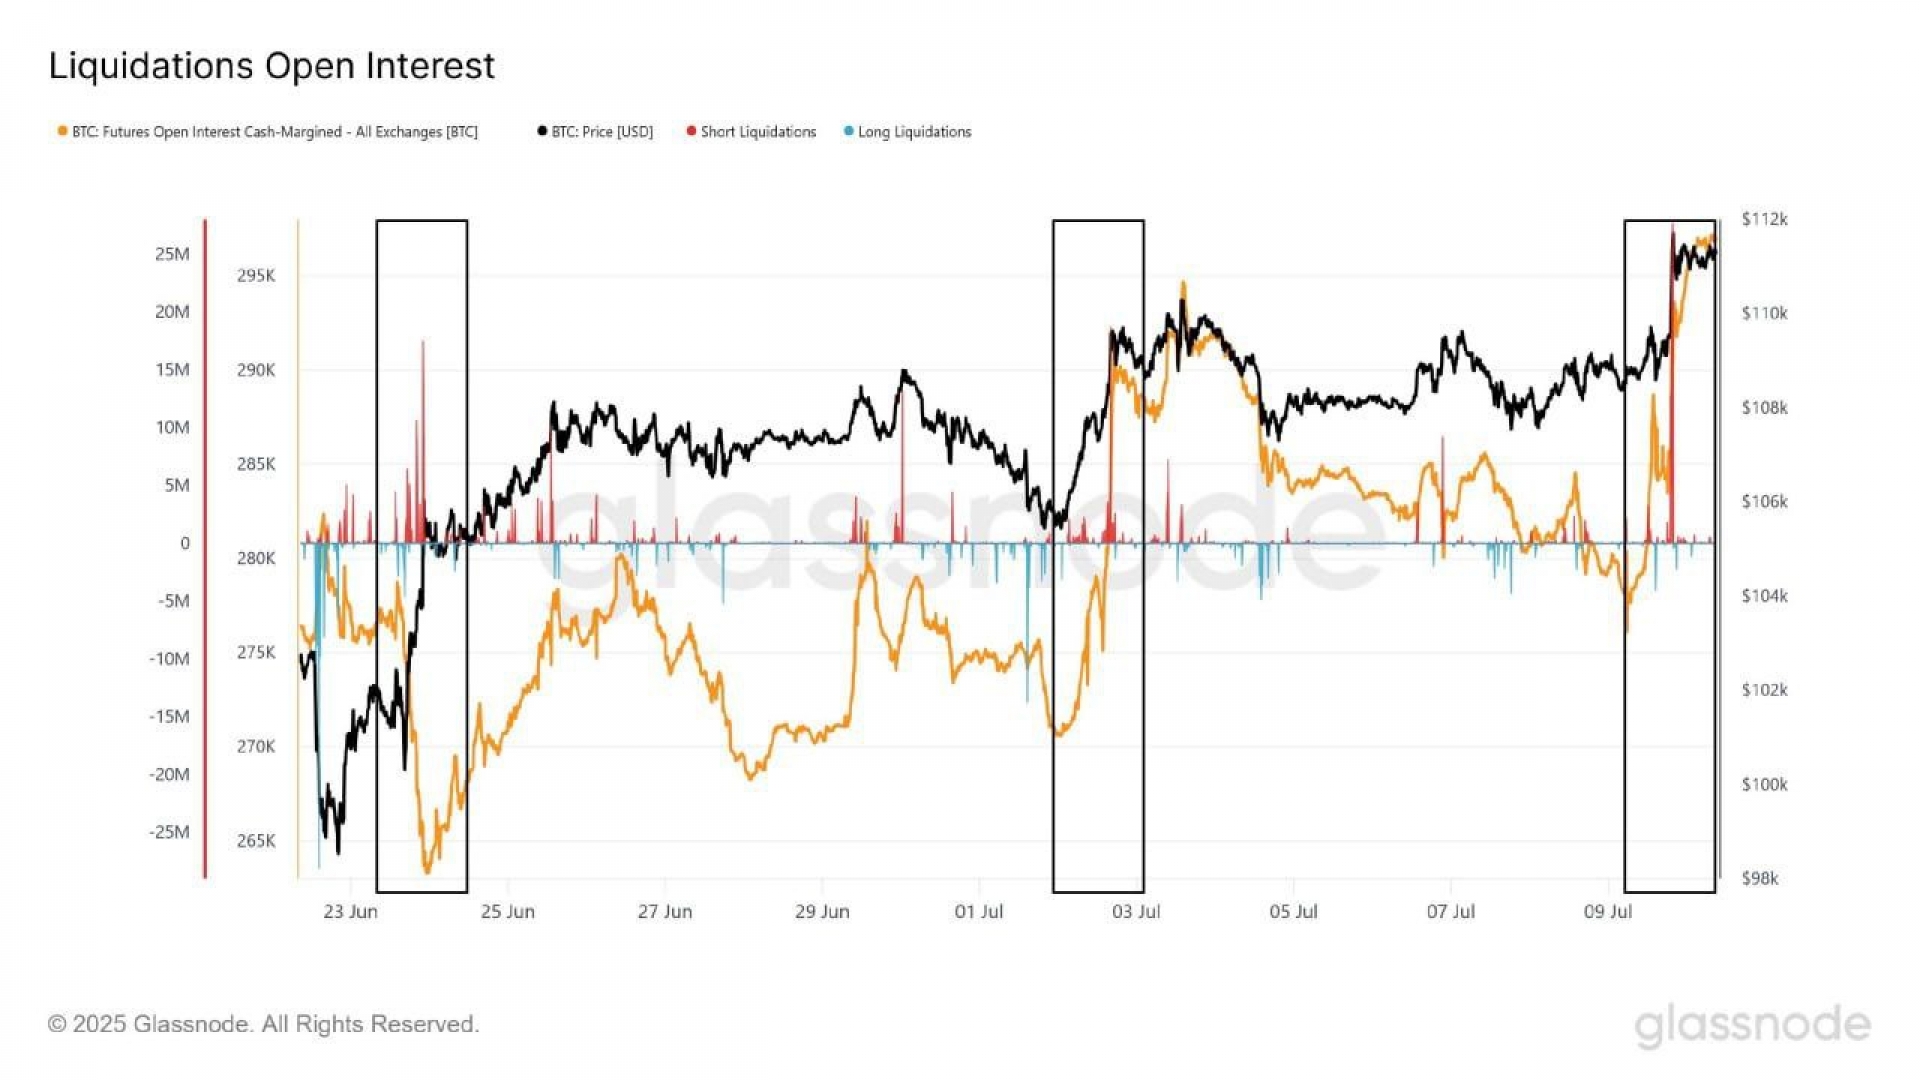
Task: Click the 295K open interest axis label
Action: pos(256,275)
